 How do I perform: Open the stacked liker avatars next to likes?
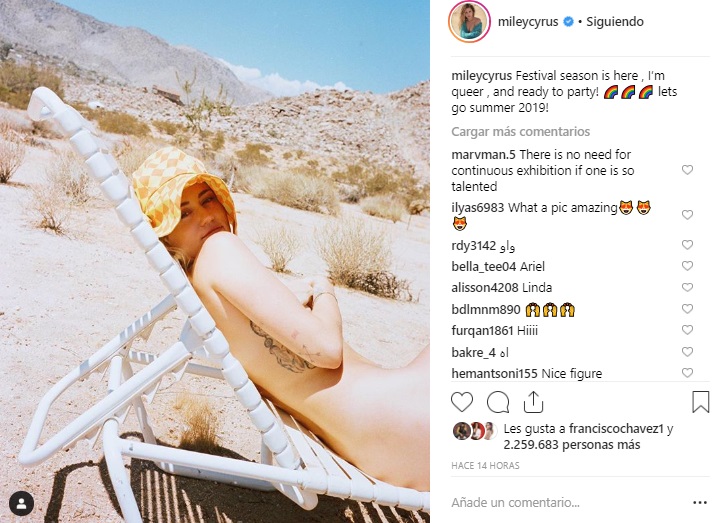(475, 431)
